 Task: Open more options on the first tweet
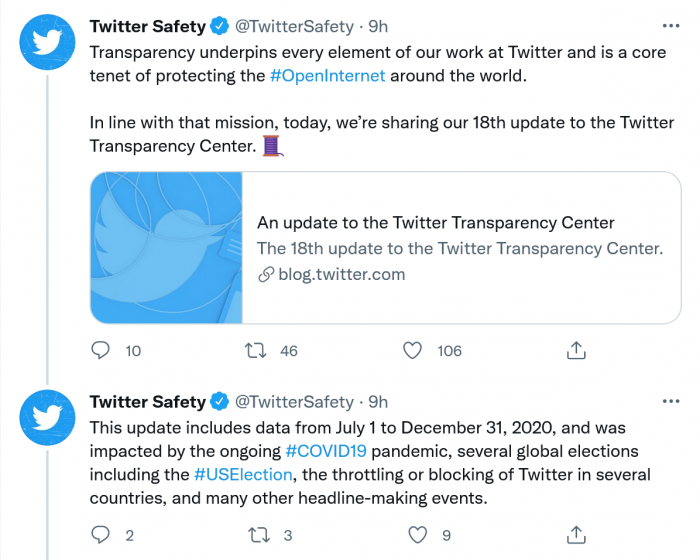(x=672, y=25)
